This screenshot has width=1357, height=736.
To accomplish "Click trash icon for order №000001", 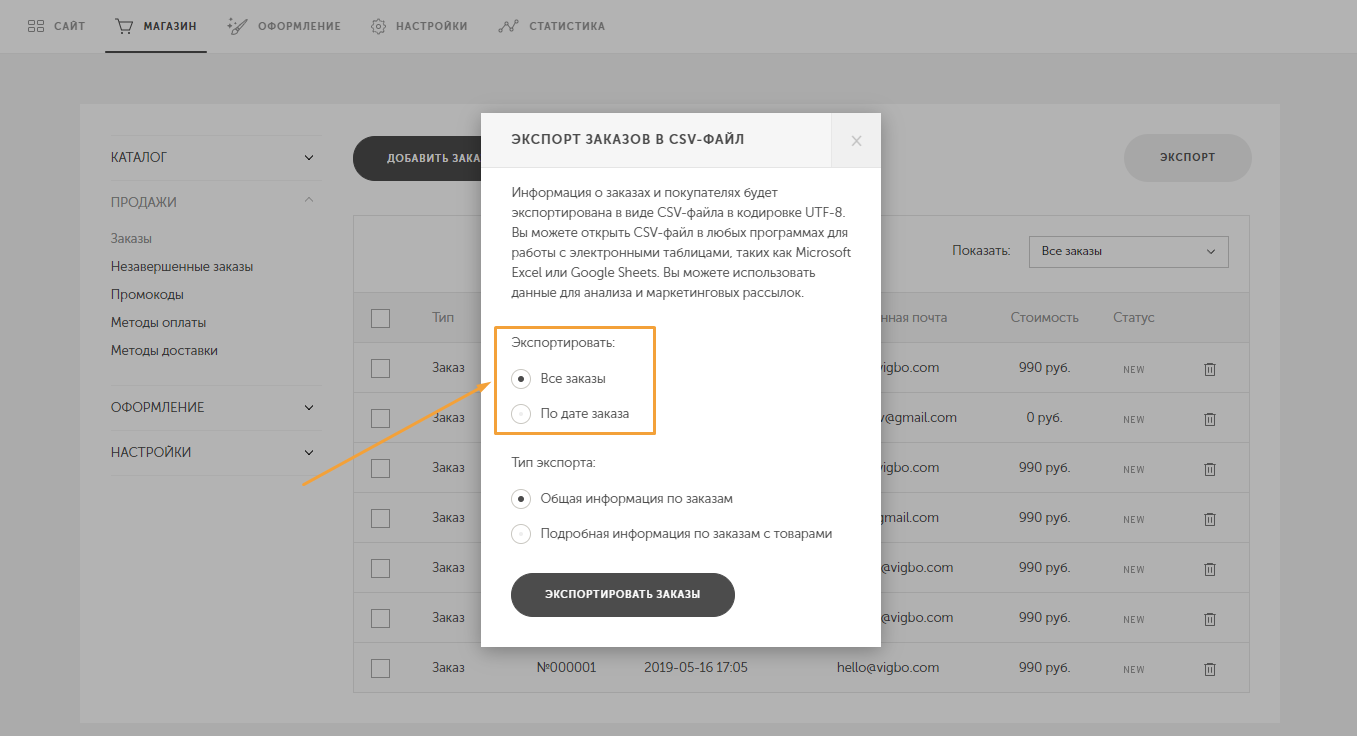I will (1209, 669).
